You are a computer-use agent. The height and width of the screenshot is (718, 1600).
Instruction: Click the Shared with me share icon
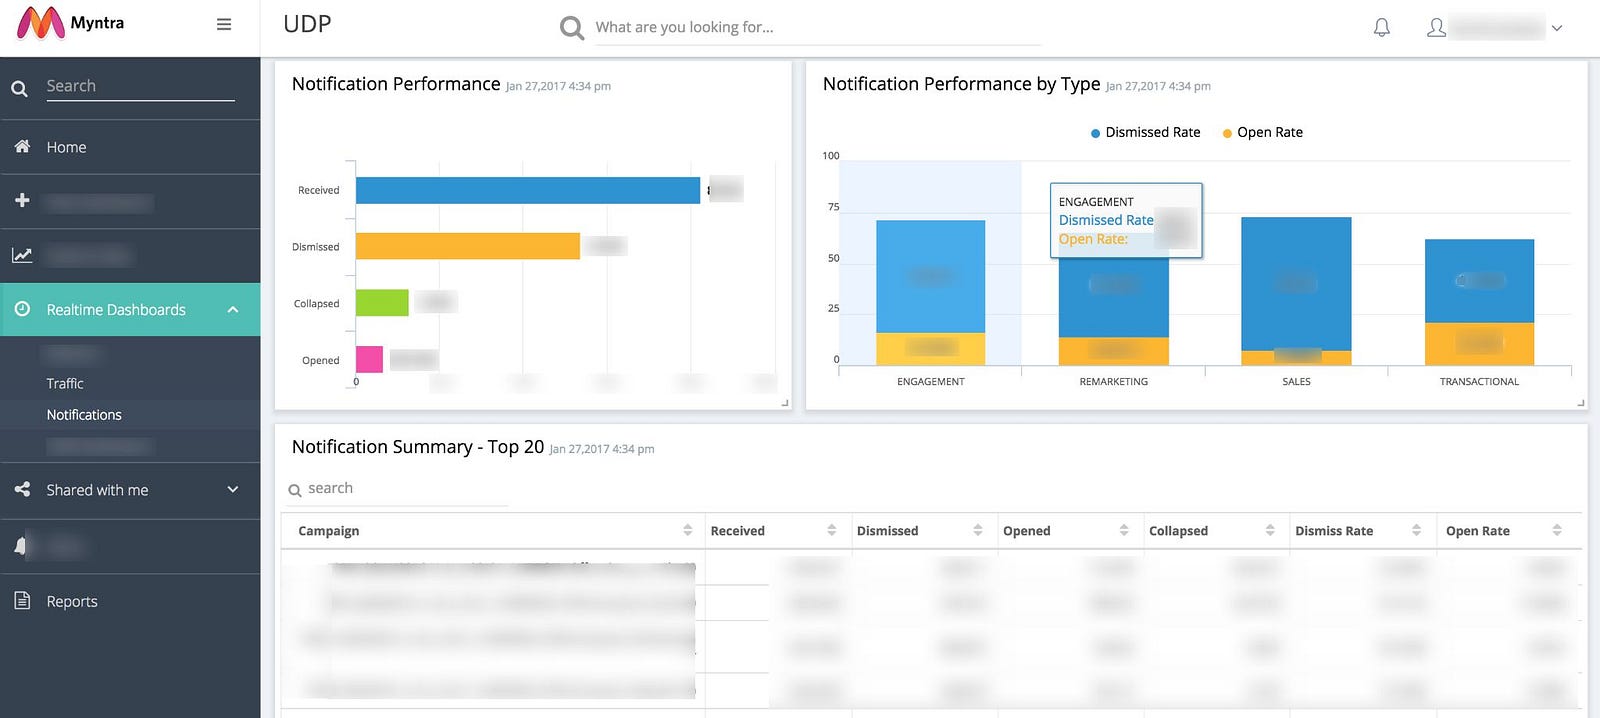coord(22,489)
